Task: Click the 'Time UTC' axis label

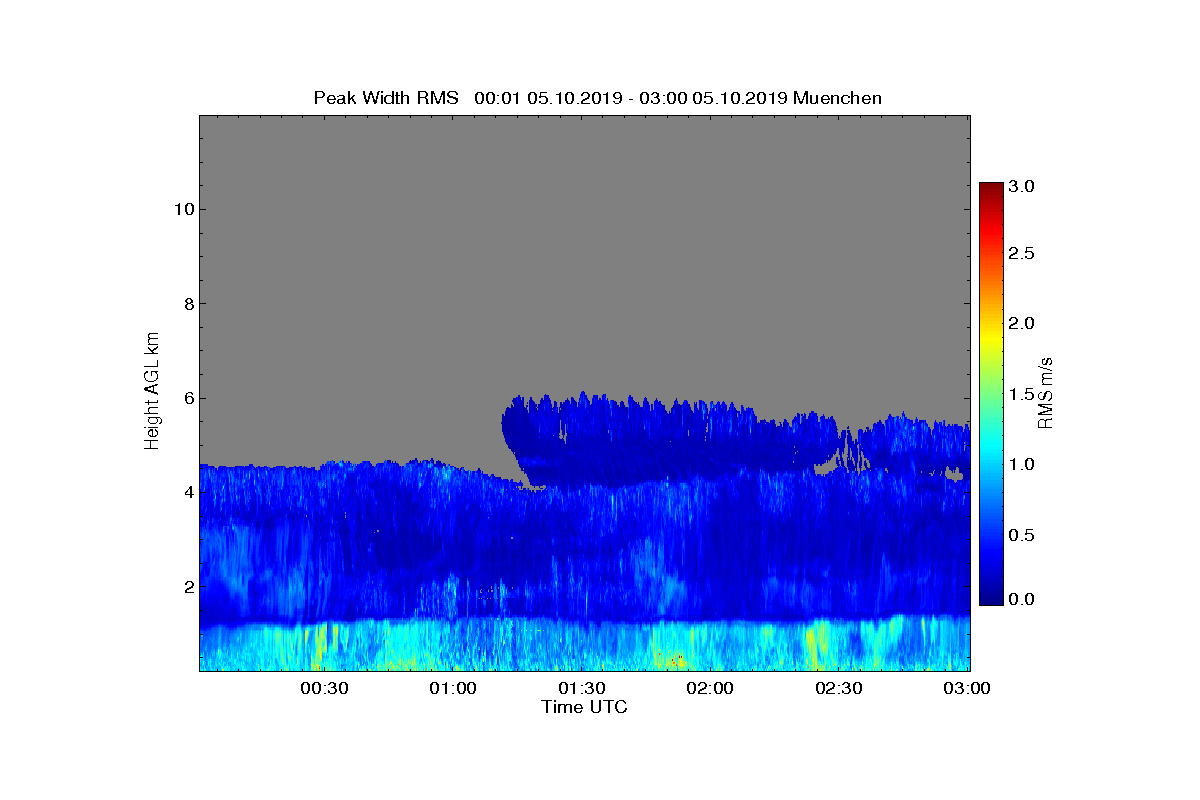Action: 584,707
